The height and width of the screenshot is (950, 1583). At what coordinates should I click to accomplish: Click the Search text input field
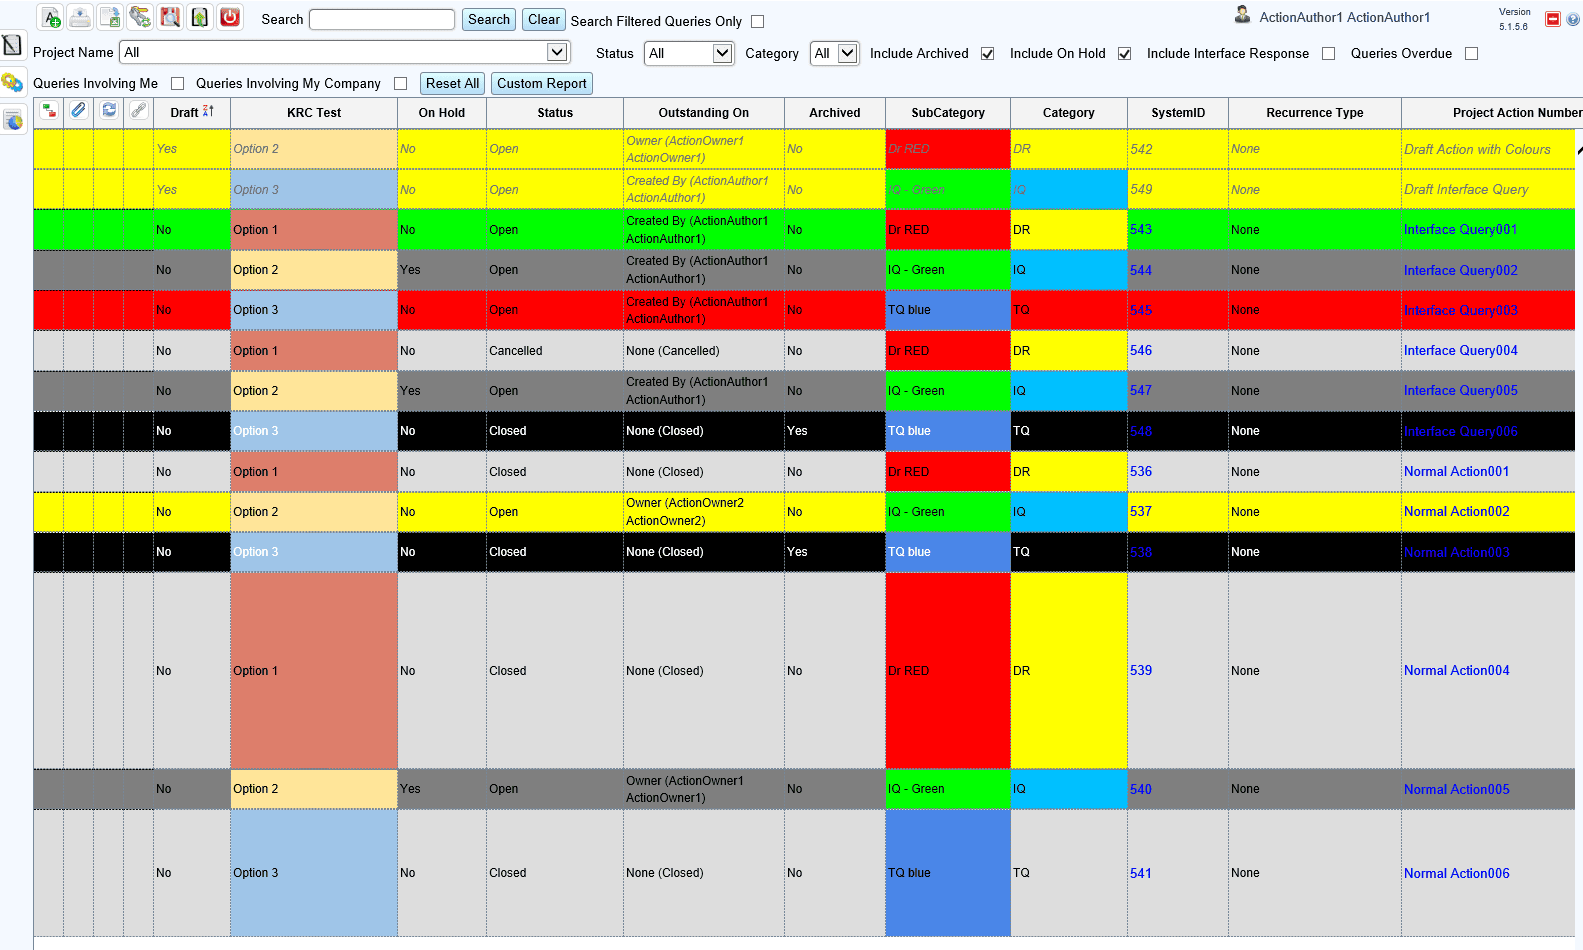pos(382,20)
